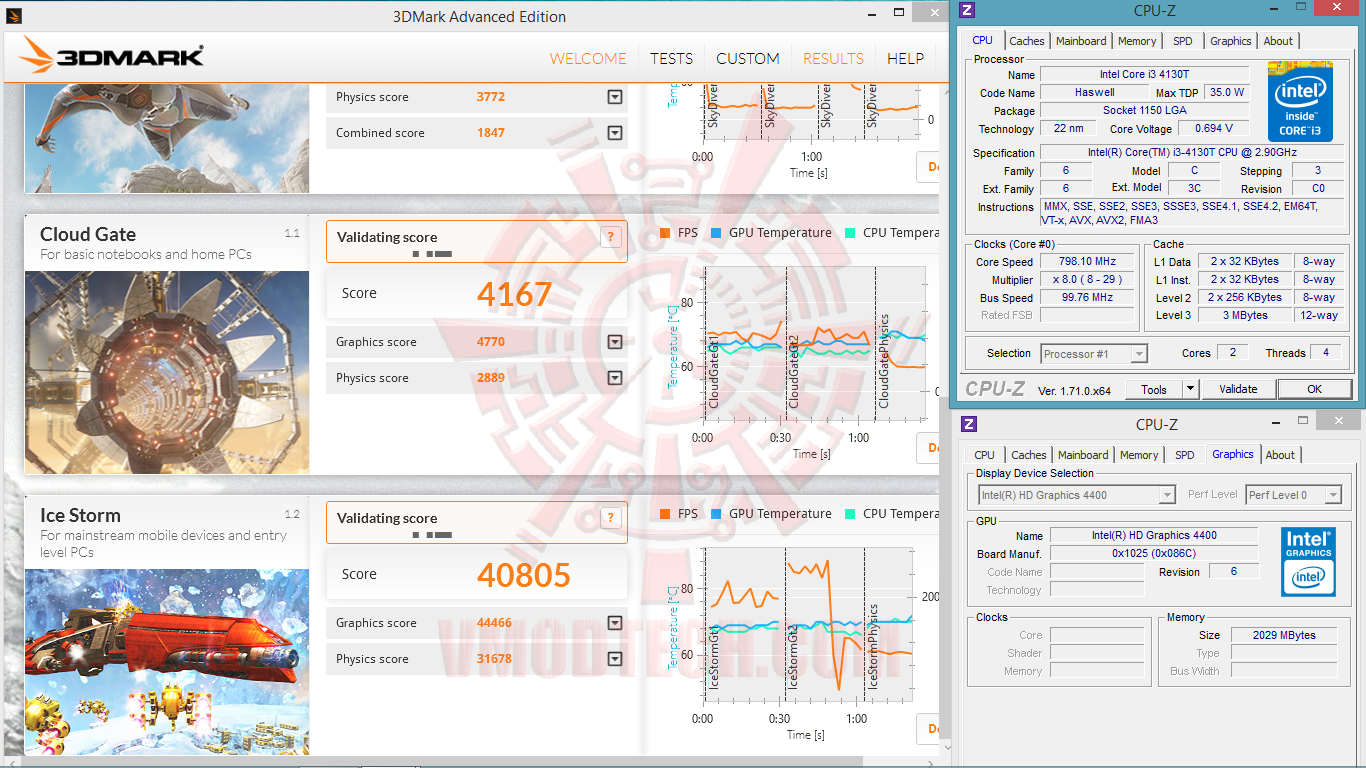Click the Intel Inside Core i3 logo
Screen dimensions: 1366x768
[1300, 101]
